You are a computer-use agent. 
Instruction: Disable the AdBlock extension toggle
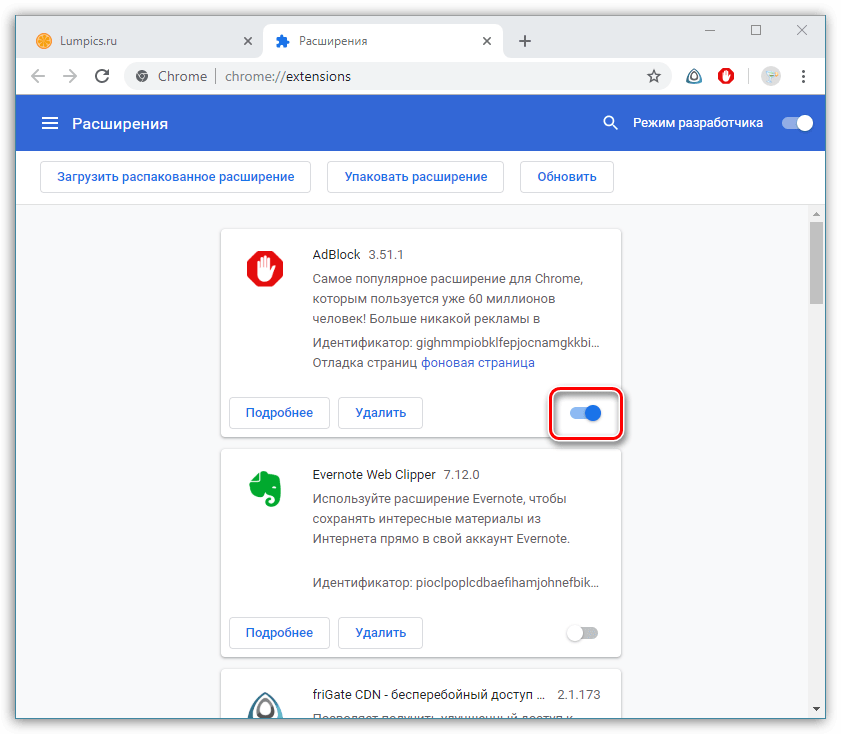pyautogui.click(x=585, y=413)
